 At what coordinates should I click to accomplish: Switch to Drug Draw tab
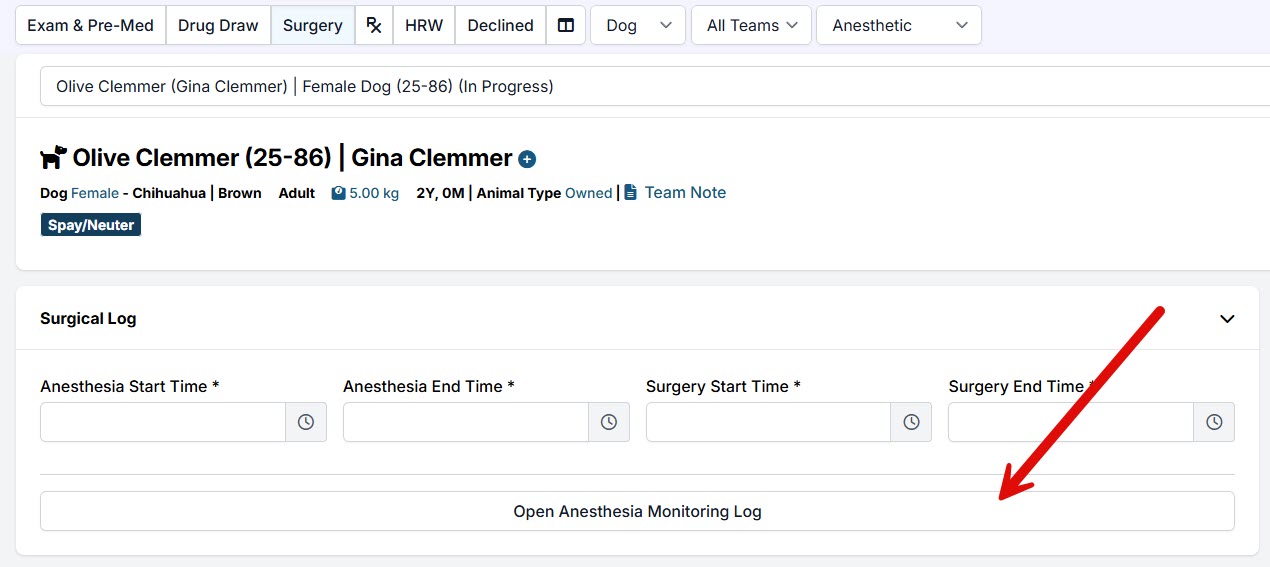tap(218, 25)
